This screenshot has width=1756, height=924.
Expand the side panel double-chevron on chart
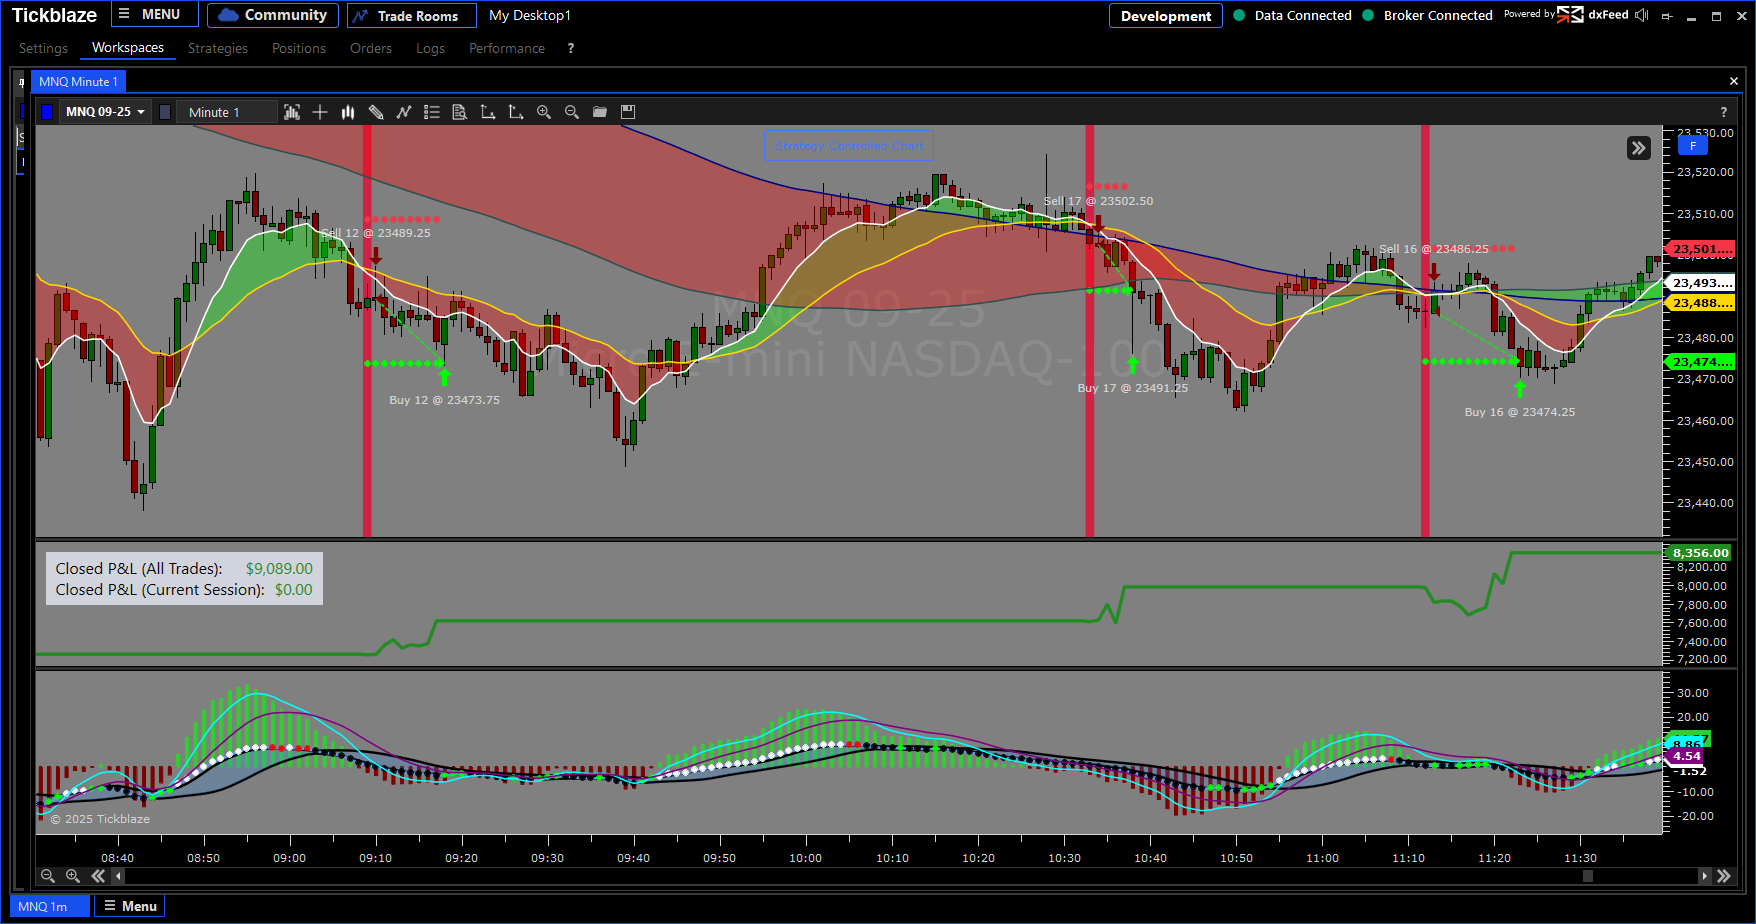click(1638, 148)
